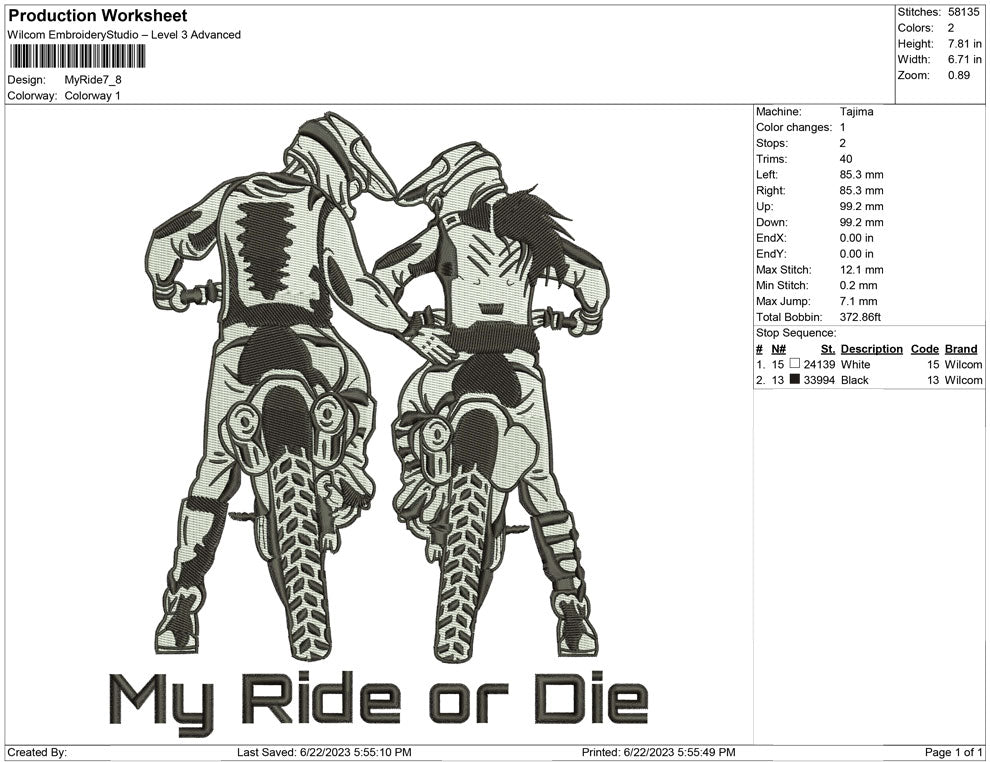The width and height of the screenshot is (990, 762).
Task: Click the embroidery design preview of the riders
Action: click(376, 385)
